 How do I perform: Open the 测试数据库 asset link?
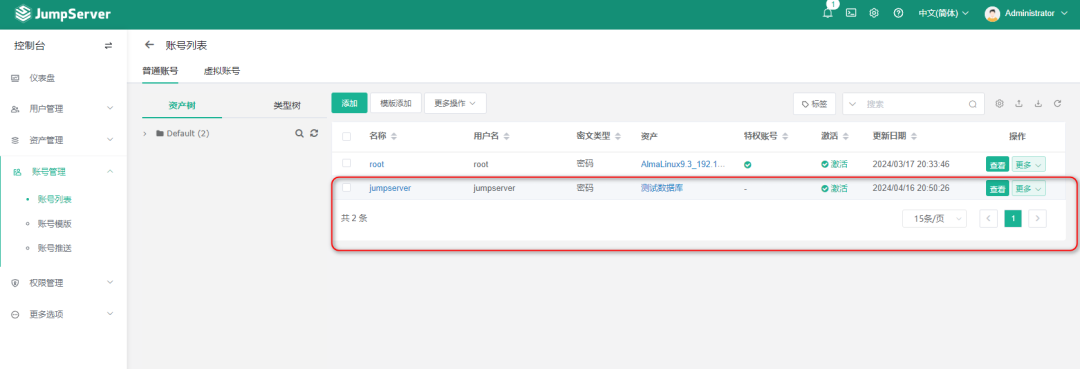[x=662, y=188]
